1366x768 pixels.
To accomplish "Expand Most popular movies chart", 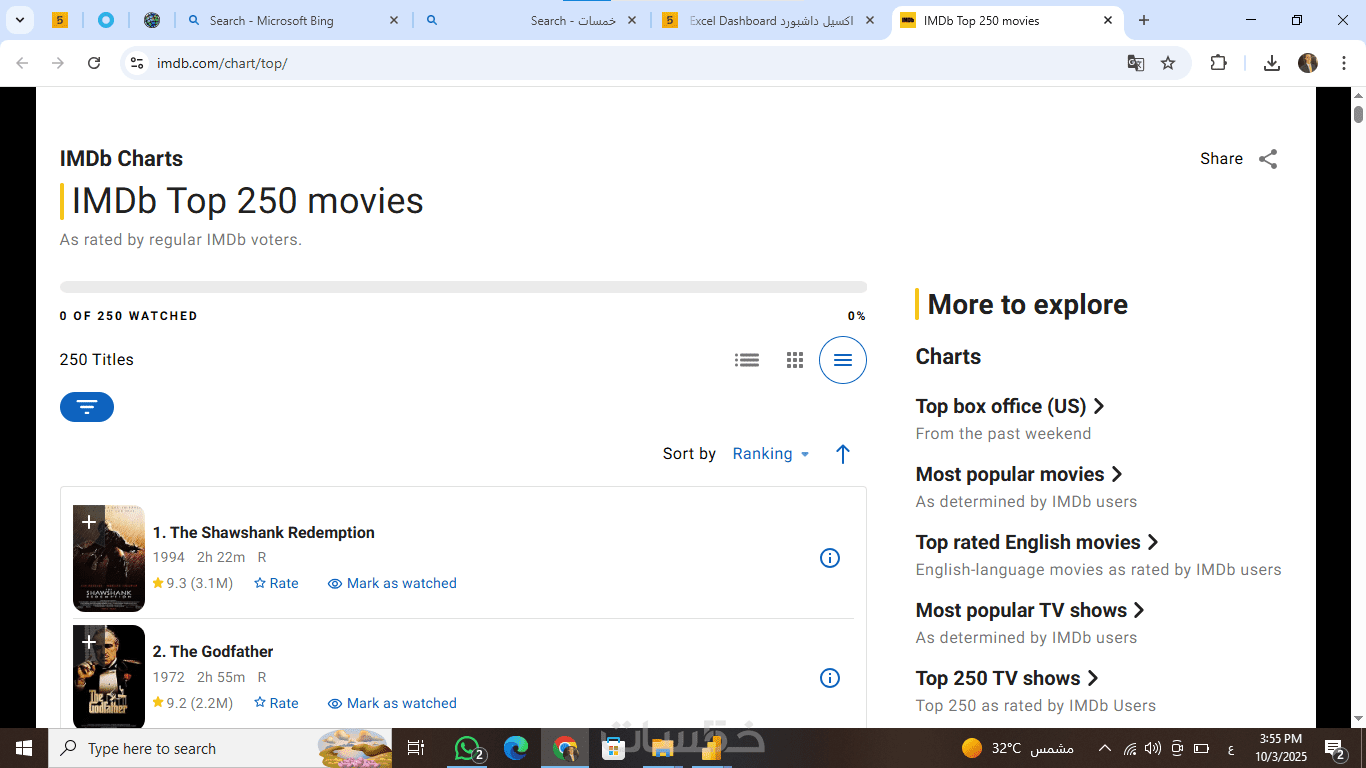I will pyautogui.click(x=1019, y=474).
